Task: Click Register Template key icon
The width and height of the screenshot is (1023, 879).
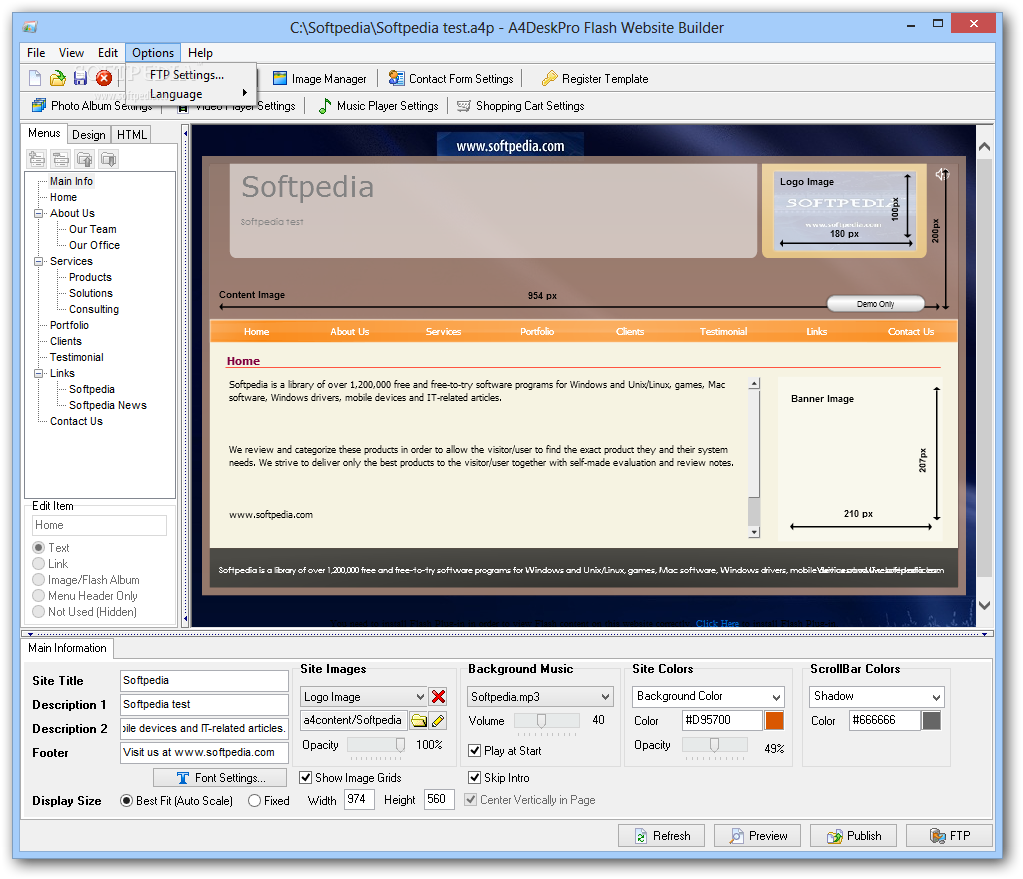Action: coord(550,79)
